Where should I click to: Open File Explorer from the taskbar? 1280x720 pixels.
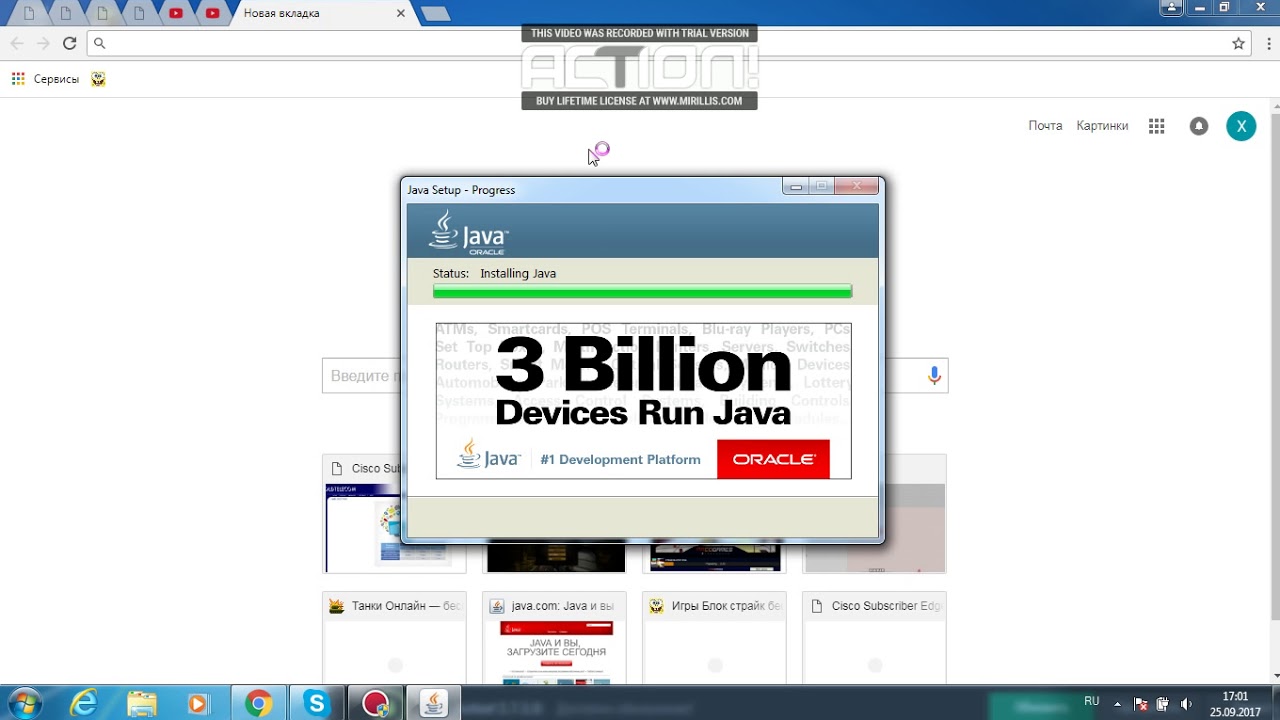(142, 703)
